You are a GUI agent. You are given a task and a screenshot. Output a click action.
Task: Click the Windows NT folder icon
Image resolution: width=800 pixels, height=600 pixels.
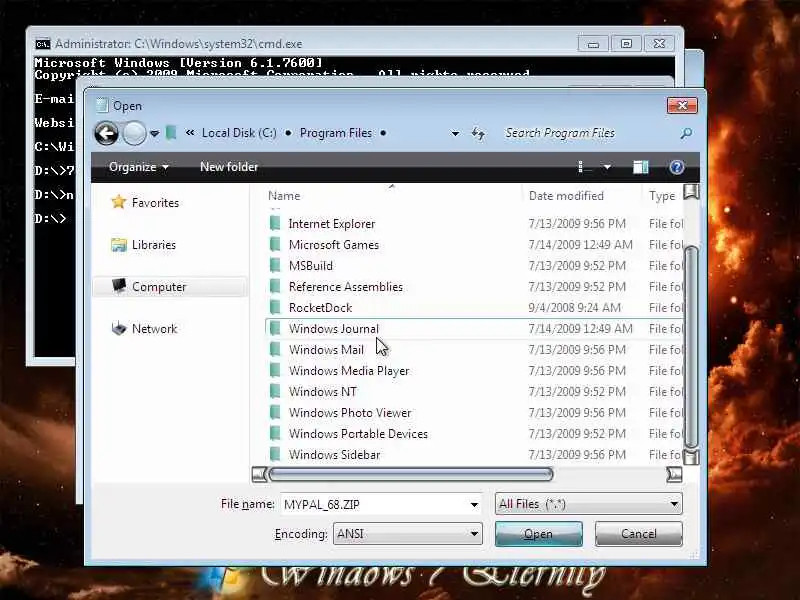[x=275, y=391]
